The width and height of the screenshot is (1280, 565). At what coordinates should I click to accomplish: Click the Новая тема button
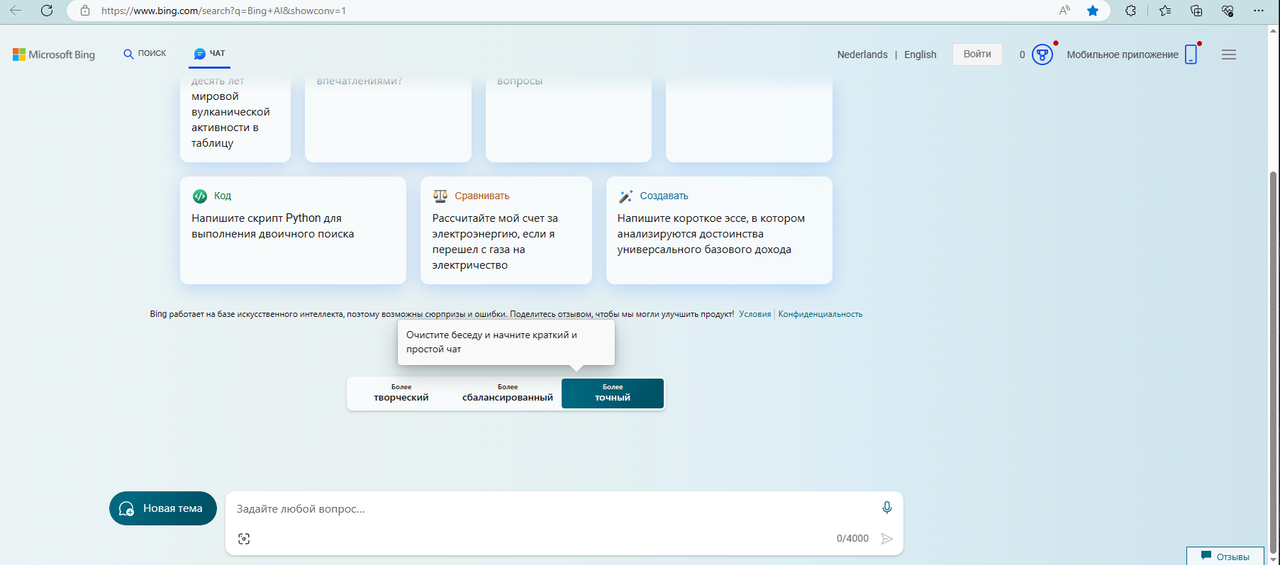tap(163, 508)
